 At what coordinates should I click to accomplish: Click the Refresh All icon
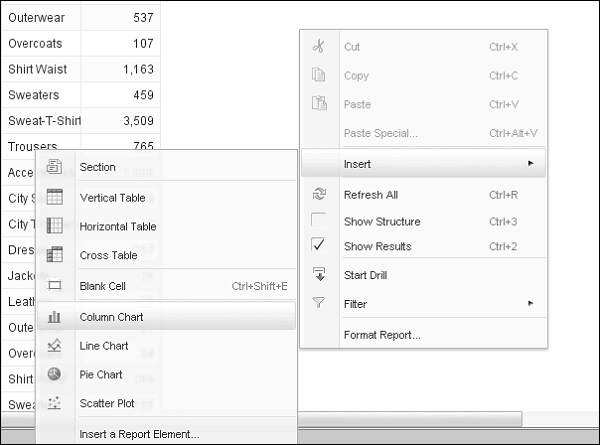(x=319, y=195)
